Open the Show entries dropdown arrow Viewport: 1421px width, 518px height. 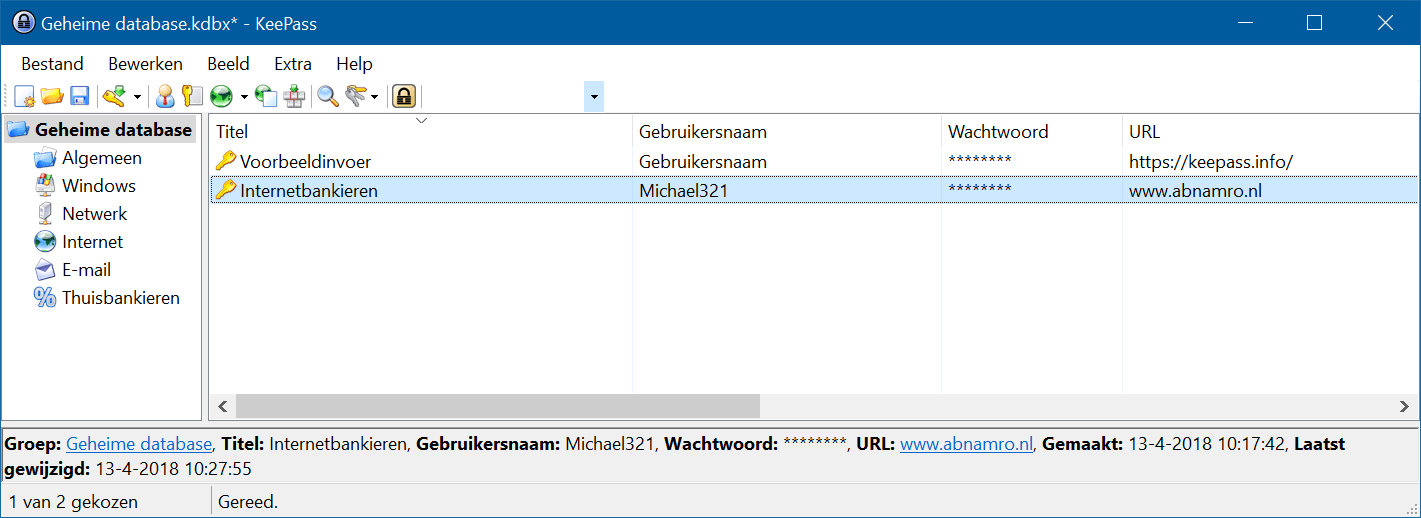click(x=375, y=97)
